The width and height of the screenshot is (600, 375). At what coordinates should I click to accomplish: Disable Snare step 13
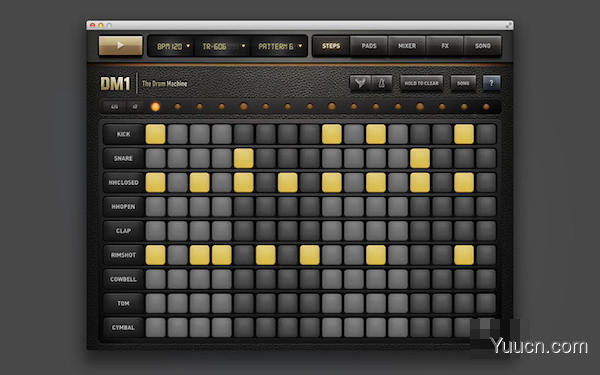(x=420, y=158)
